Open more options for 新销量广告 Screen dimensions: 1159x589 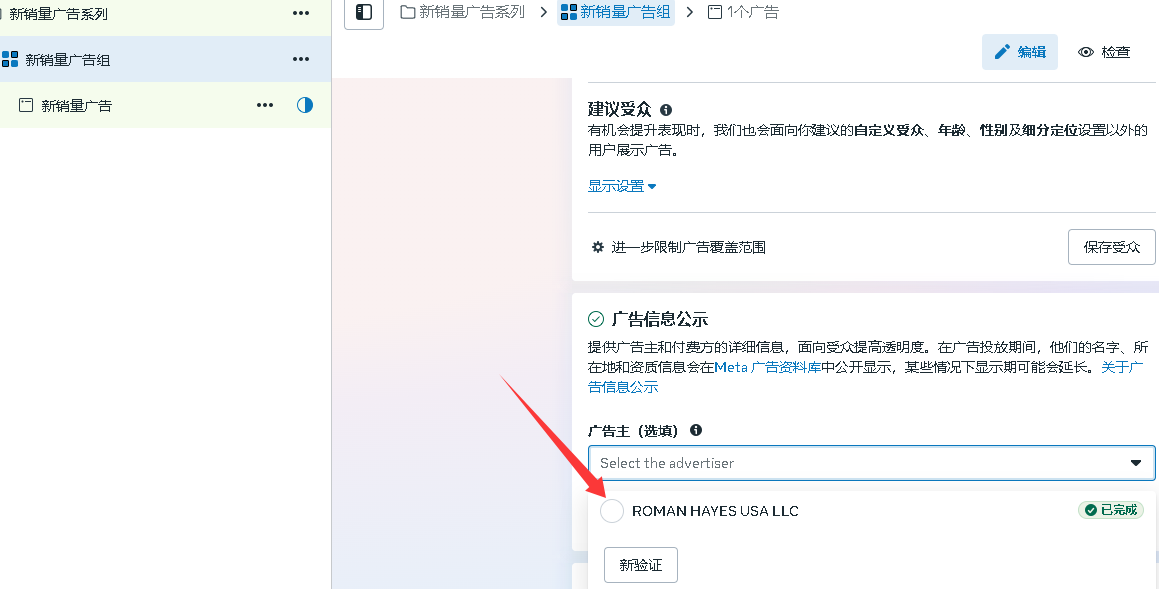[x=265, y=105]
